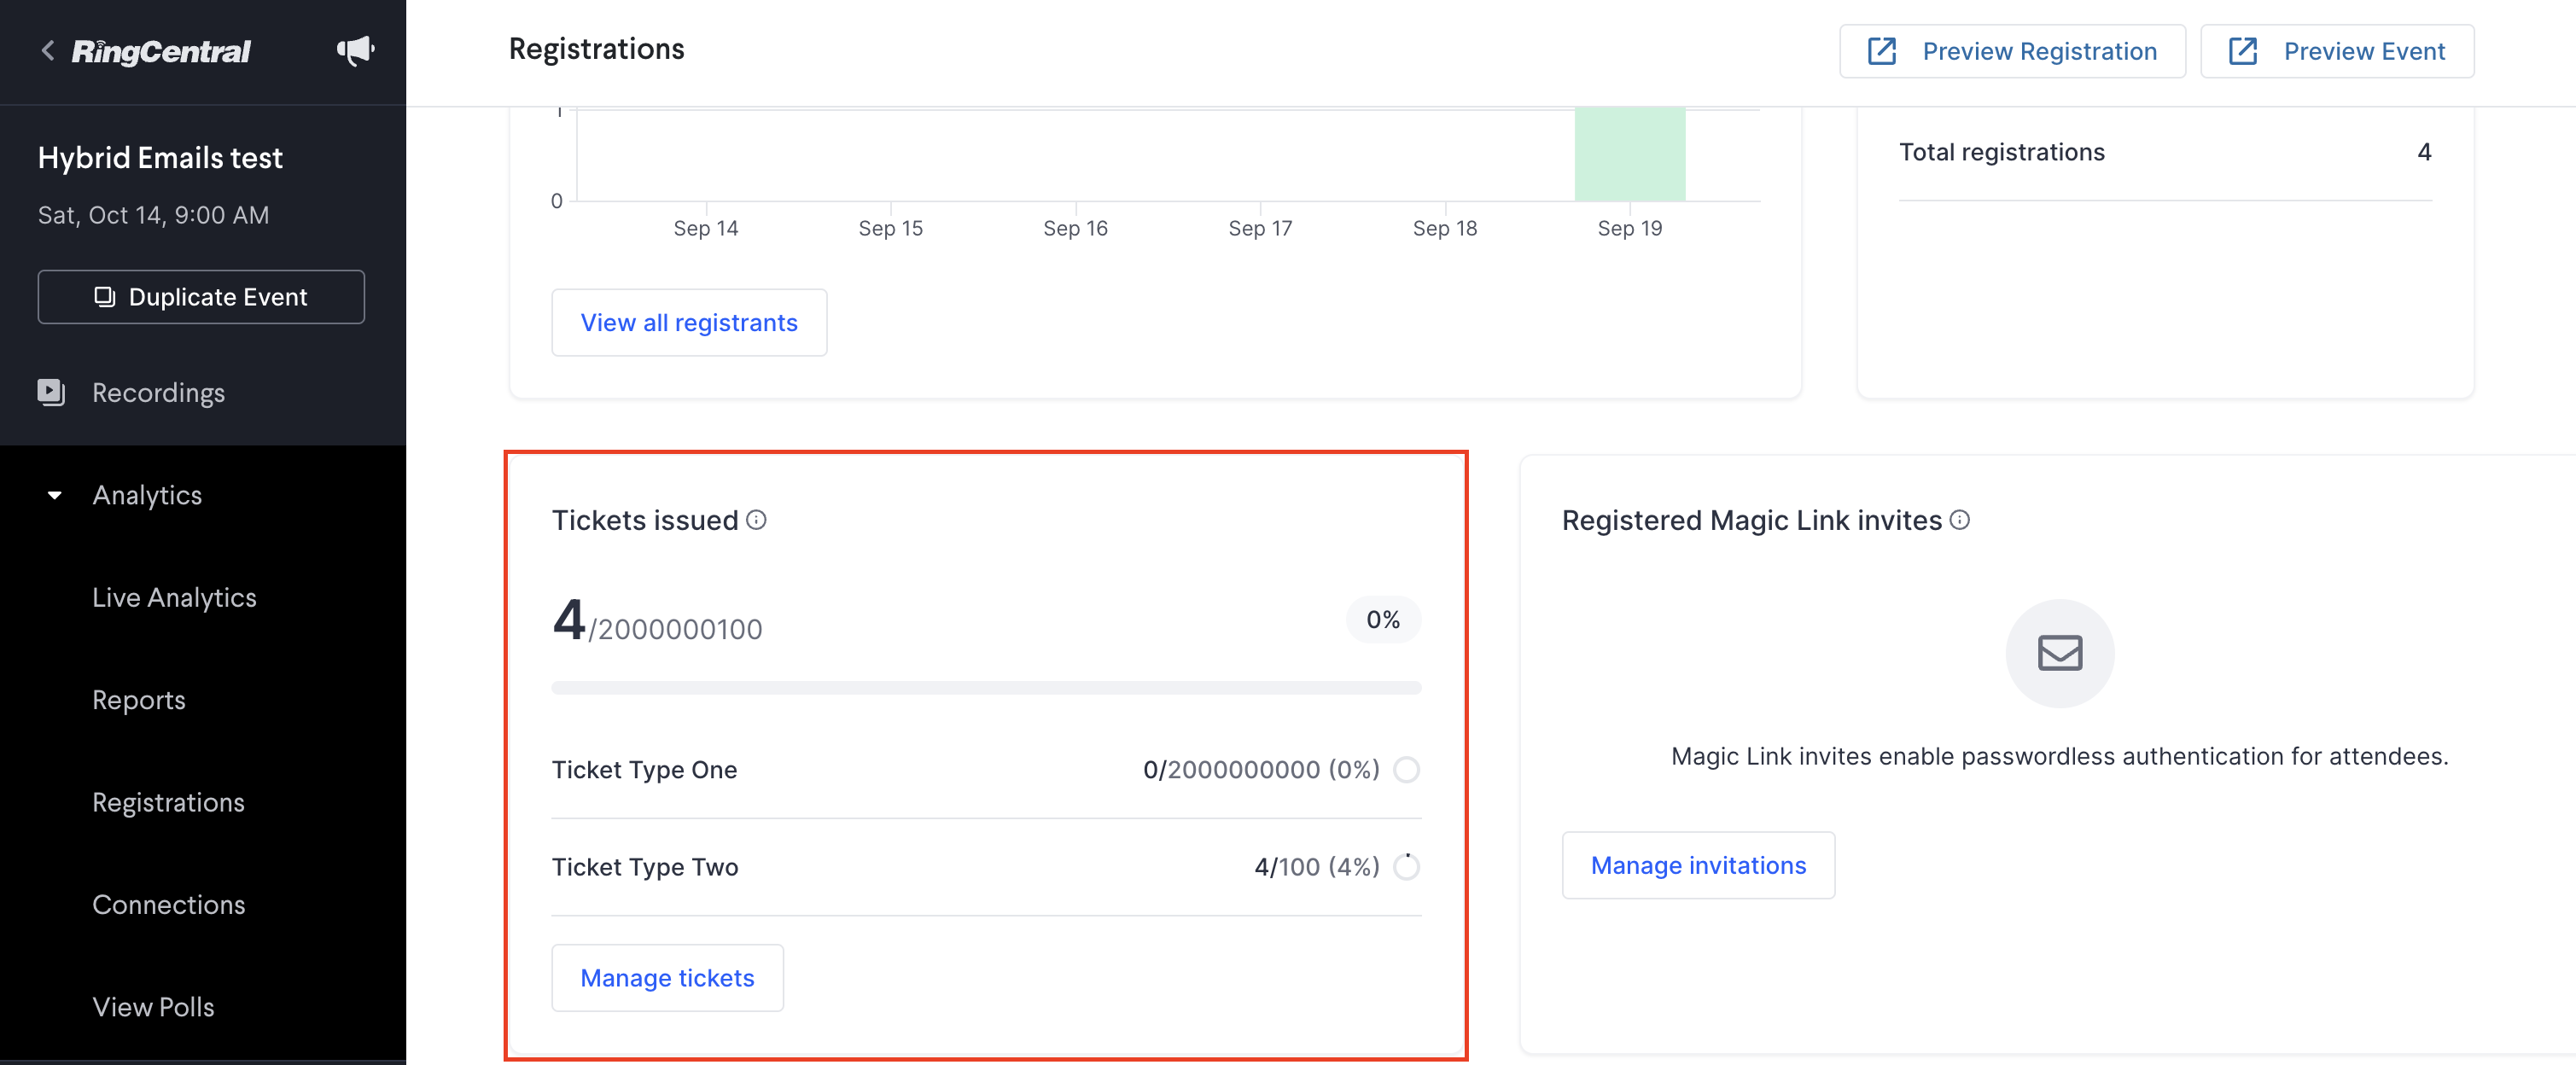
Task: Open Reports in the sidebar
Action: click(139, 700)
